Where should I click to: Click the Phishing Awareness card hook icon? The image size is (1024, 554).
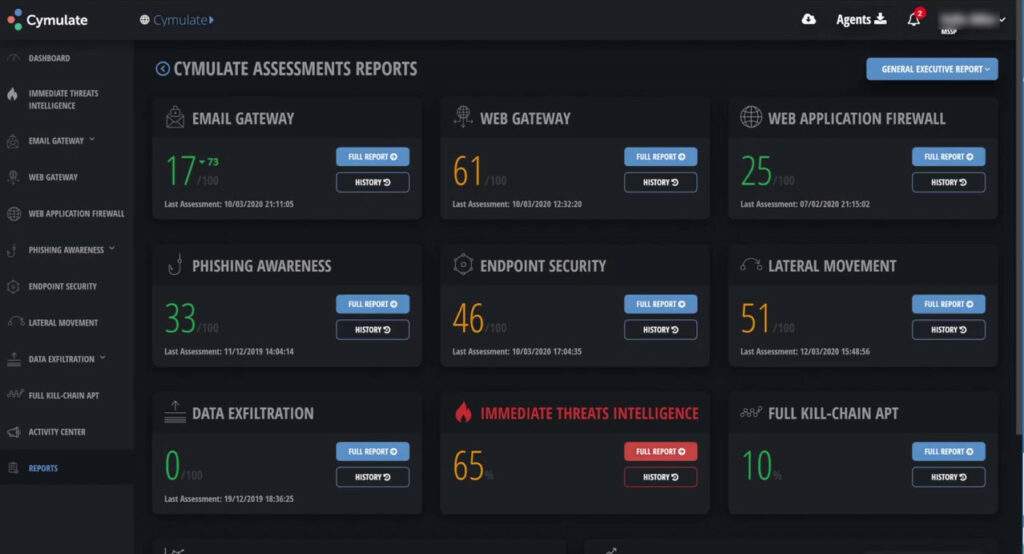(x=174, y=265)
